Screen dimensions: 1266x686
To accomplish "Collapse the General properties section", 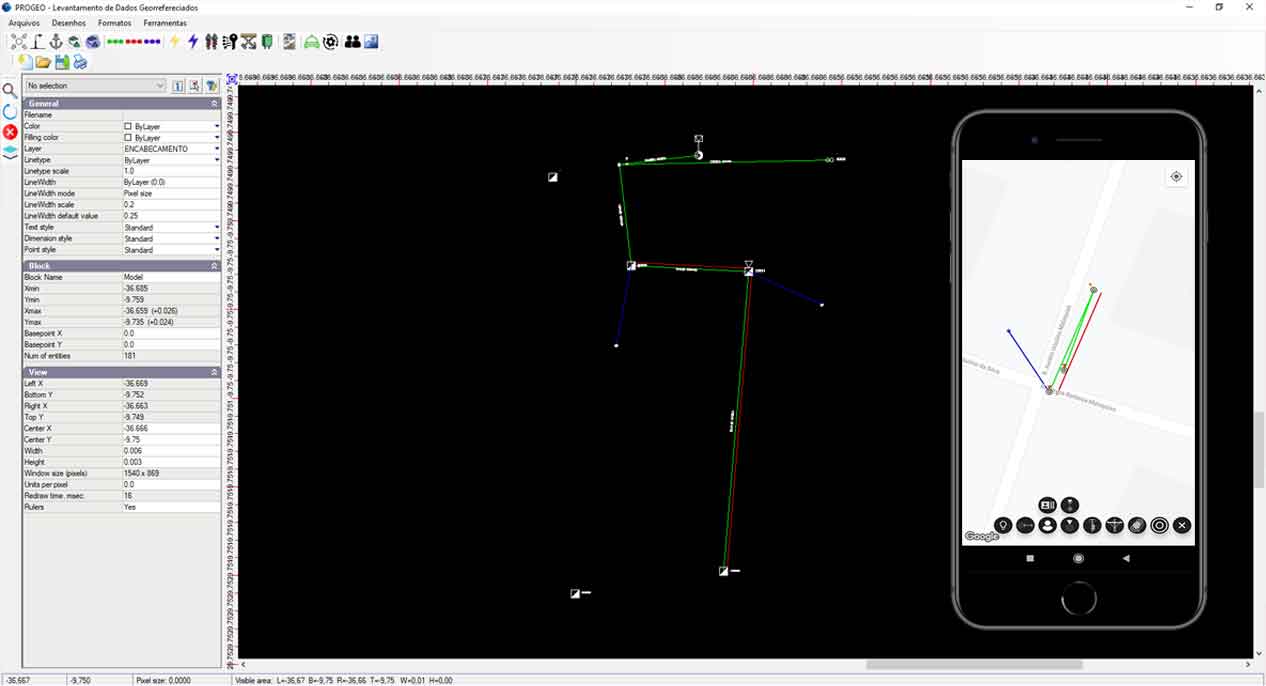I will [x=214, y=104].
